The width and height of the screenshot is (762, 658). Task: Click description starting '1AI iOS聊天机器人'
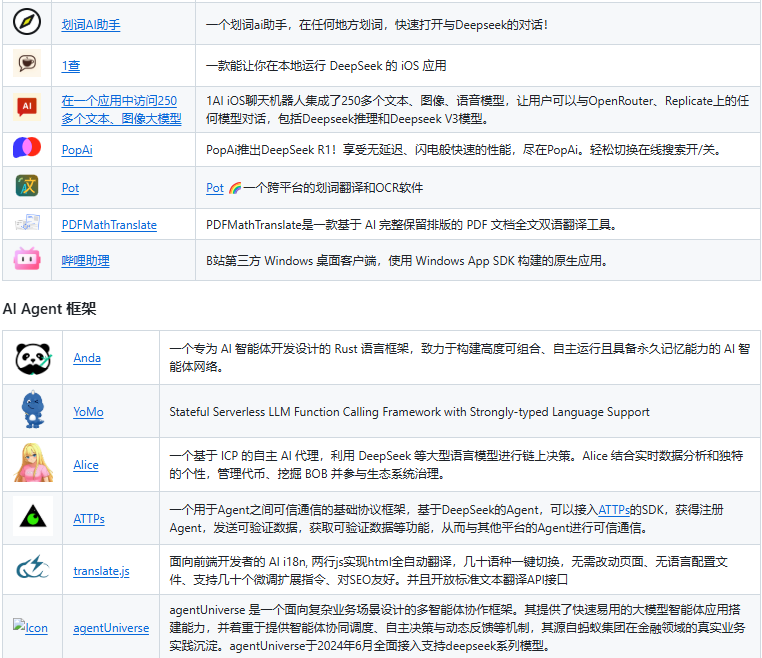pos(477,110)
